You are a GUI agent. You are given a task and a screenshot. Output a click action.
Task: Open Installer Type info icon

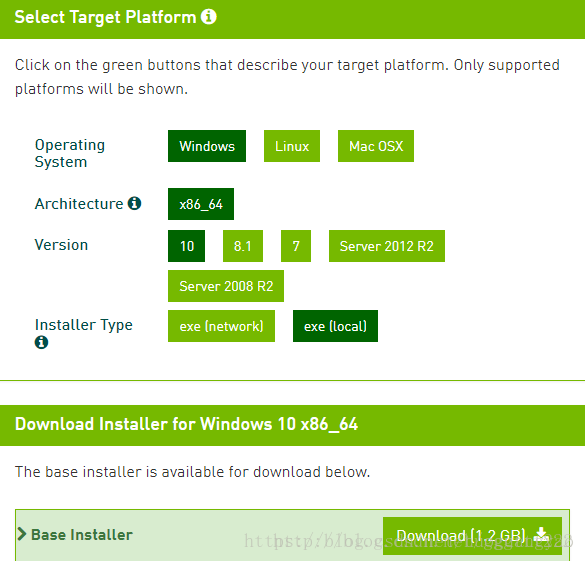click(41, 342)
